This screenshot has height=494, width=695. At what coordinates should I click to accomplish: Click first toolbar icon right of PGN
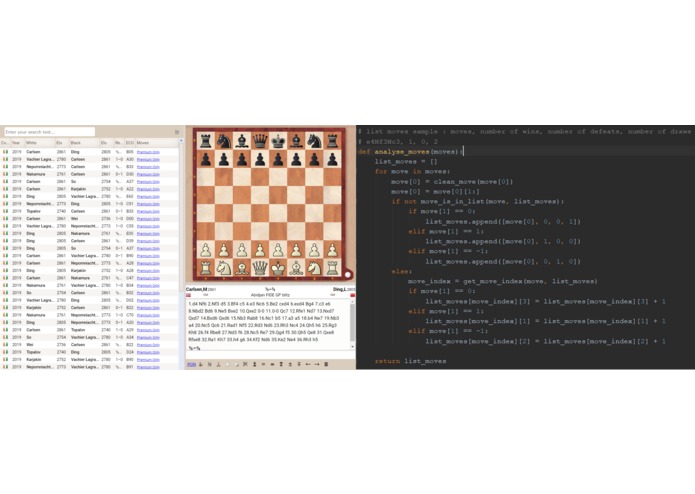coord(201,364)
